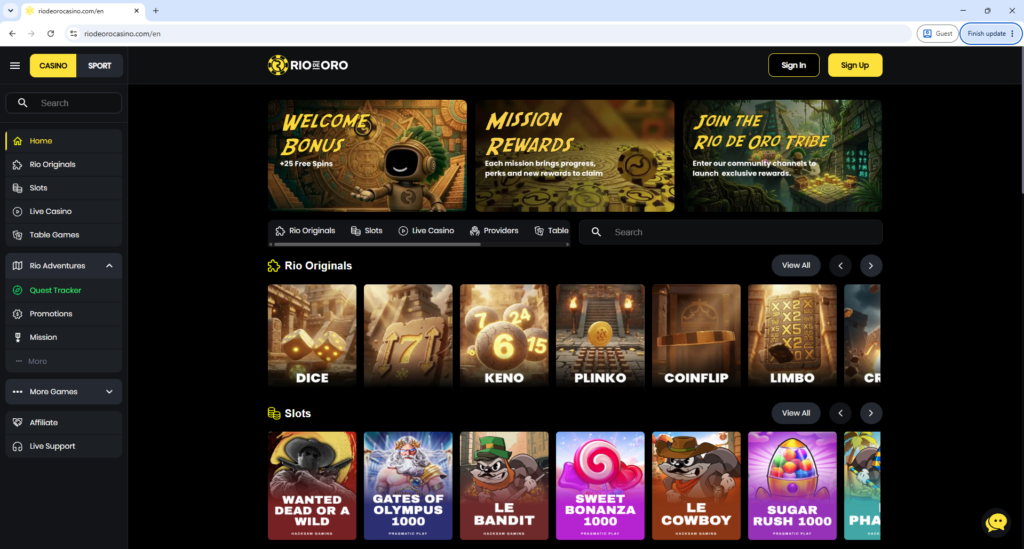Viewport: 1024px width, 549px height.
Task: Click the Sign In button
Action: (793, 65)
